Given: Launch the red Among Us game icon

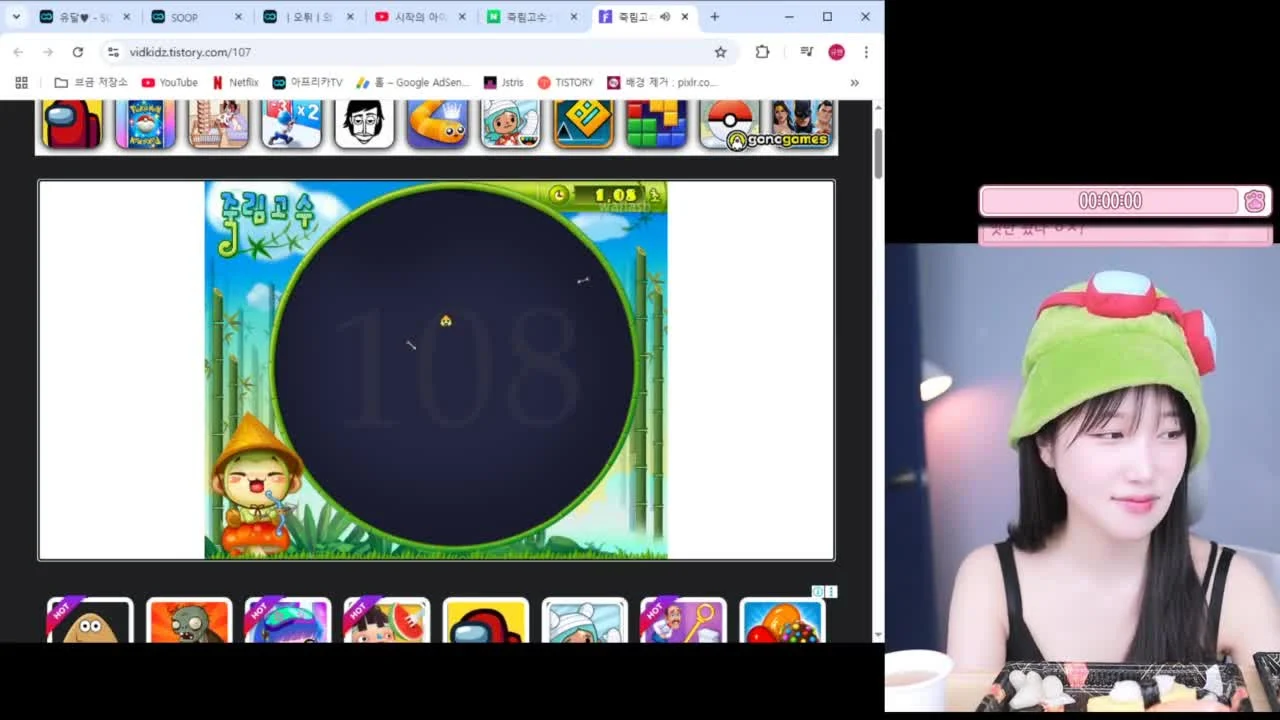Looking at the screenshot, I should (x=72, y=123).
